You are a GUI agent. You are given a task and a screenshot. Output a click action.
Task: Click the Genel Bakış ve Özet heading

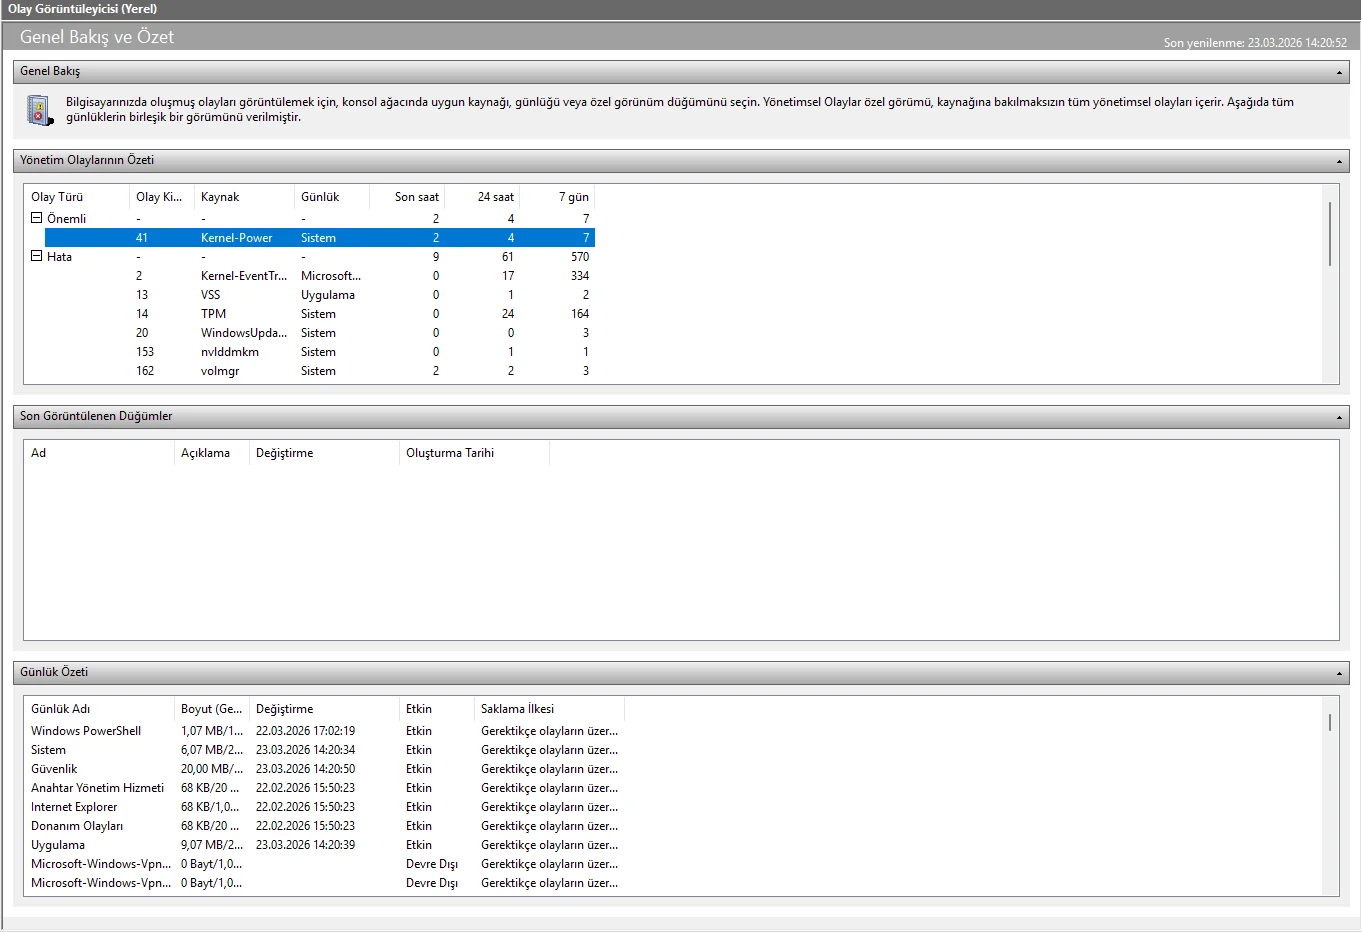97,37
